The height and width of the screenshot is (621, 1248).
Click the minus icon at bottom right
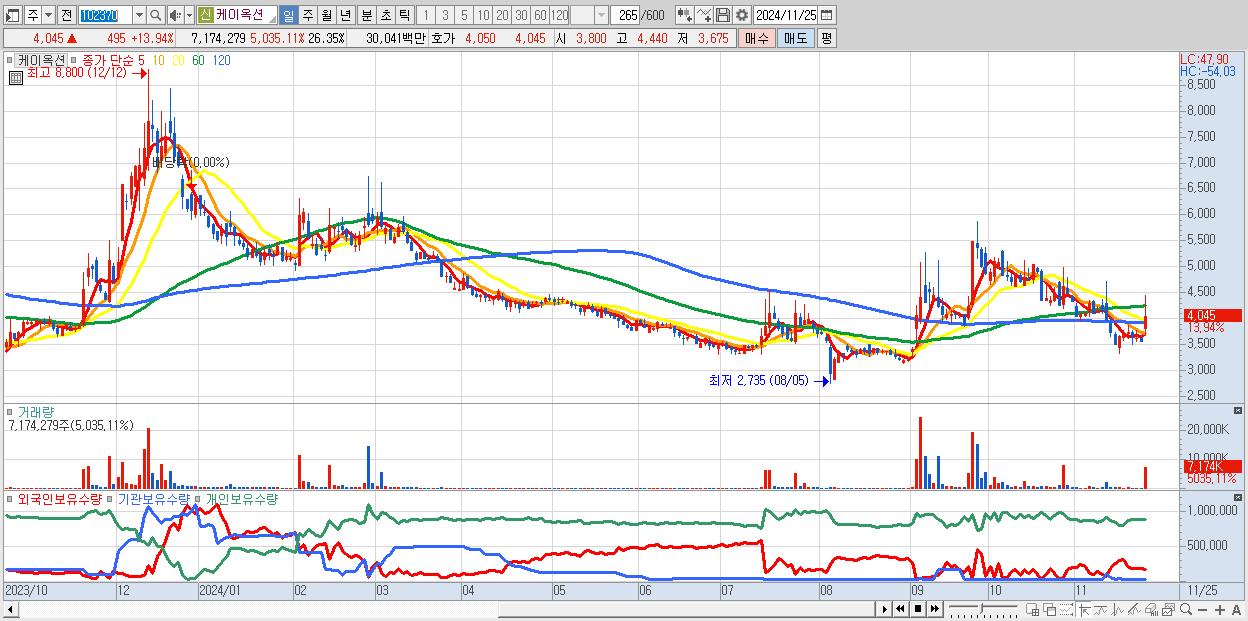click(x=1202, y=609)
